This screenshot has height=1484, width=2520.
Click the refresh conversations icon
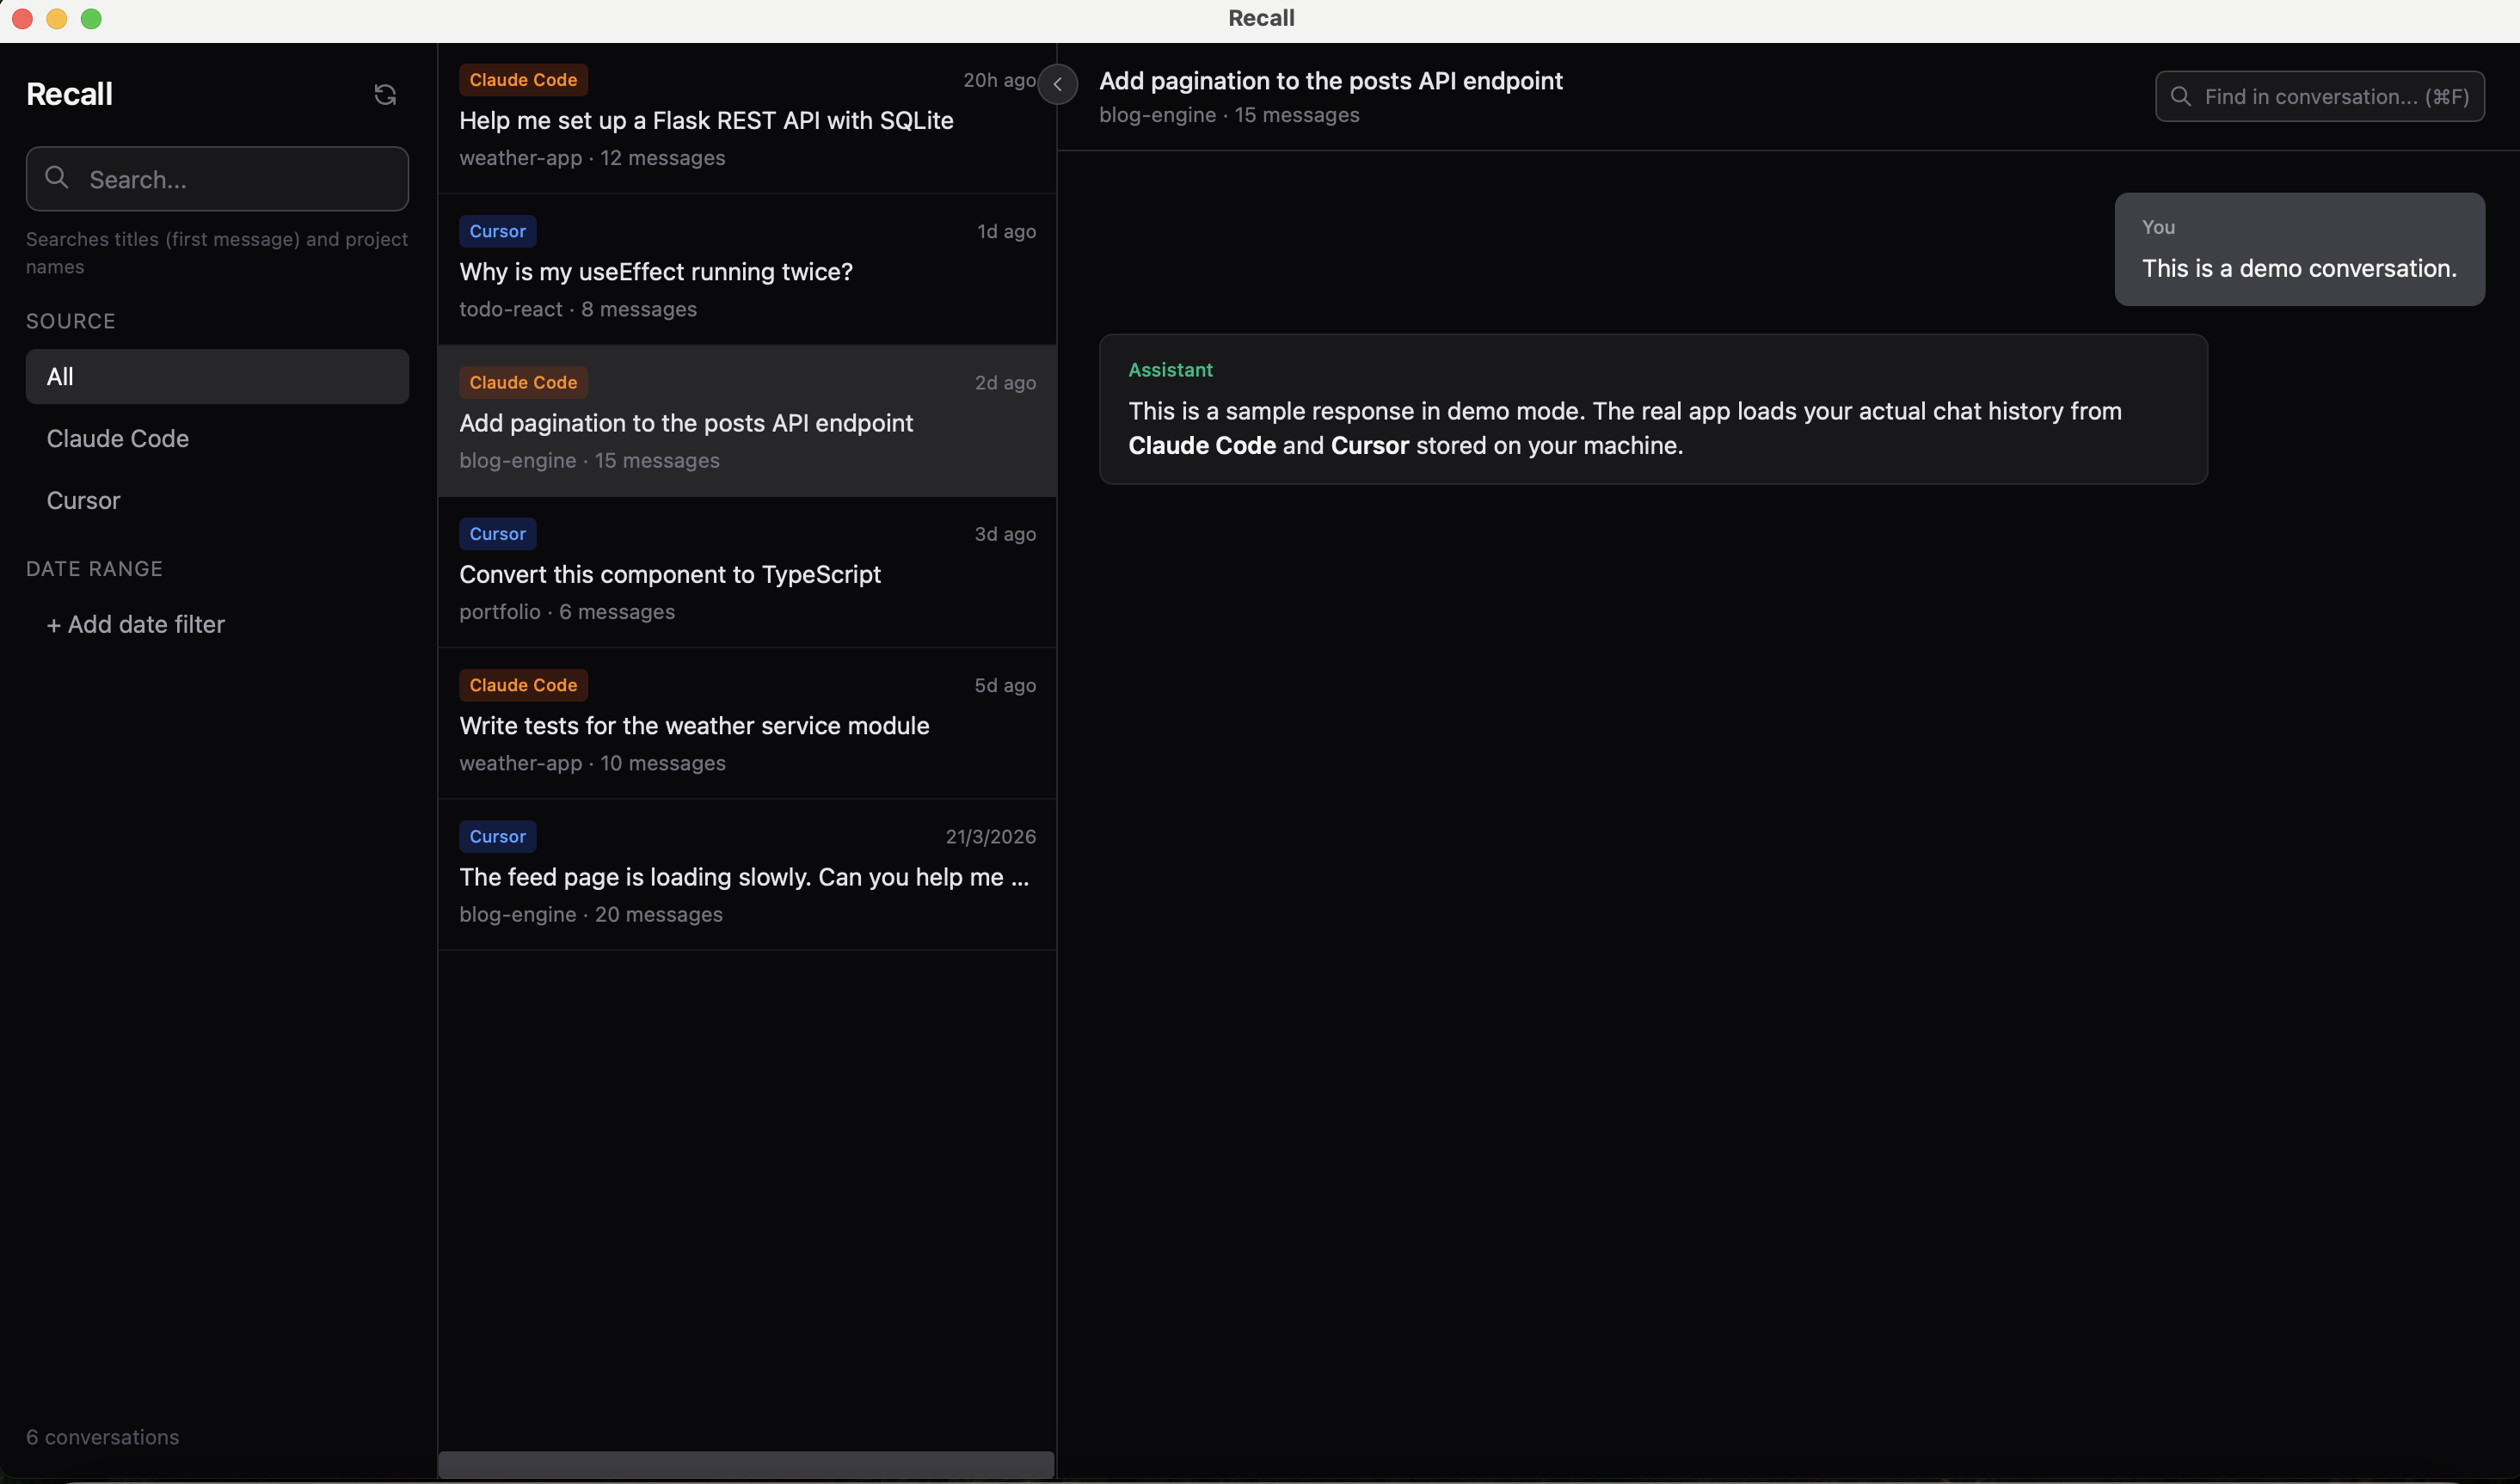coord(385,95)
